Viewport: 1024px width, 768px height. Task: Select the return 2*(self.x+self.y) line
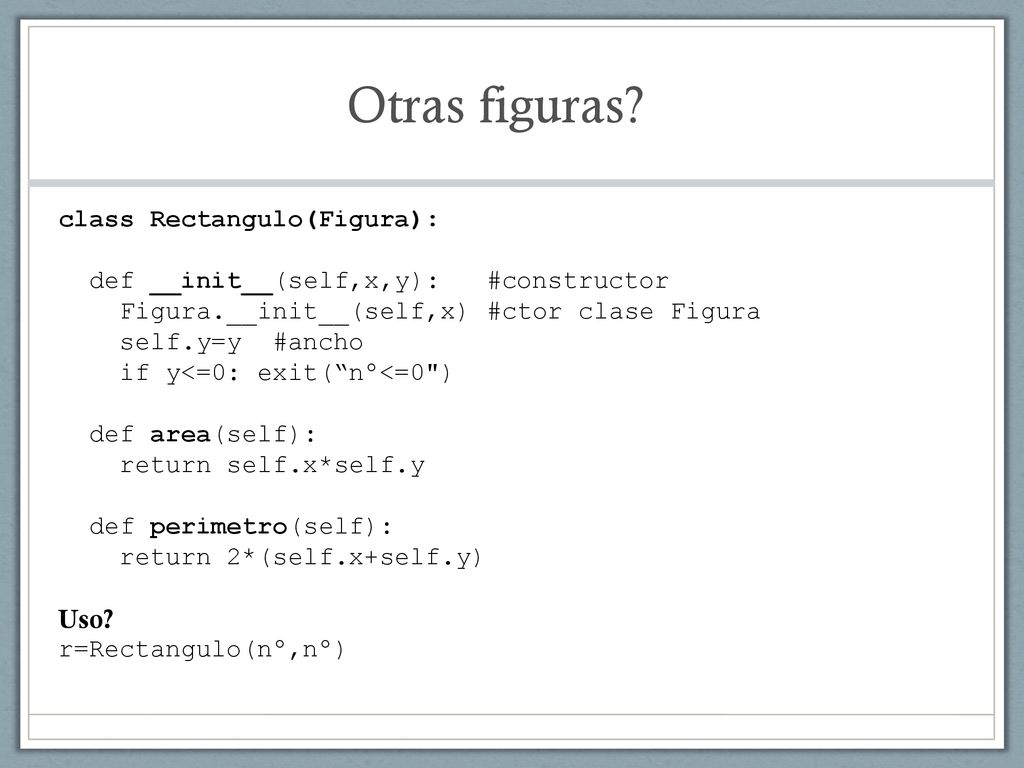[x=301, y=558]
